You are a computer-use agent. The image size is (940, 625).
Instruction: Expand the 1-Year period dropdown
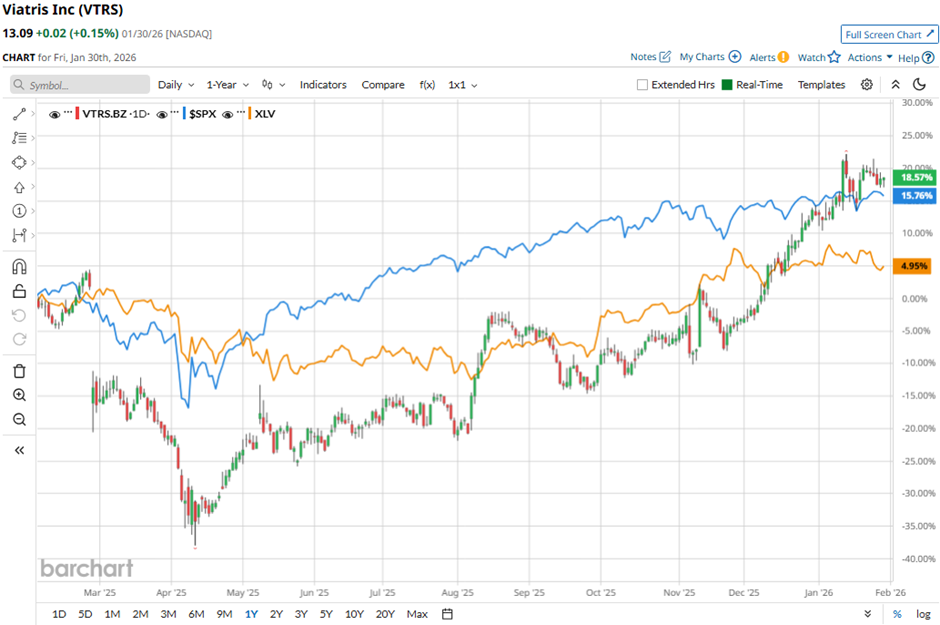(228, 85)
